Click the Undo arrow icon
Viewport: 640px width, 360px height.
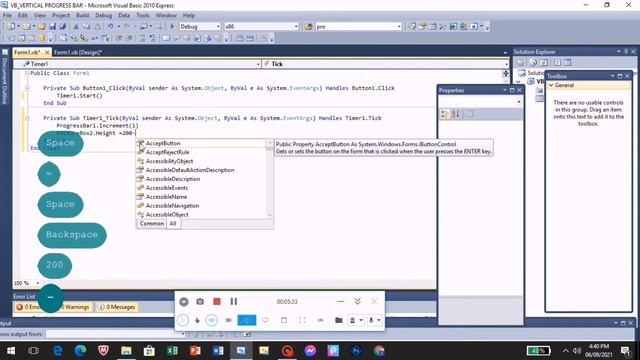pyautogui.click(x=110, y=27)
